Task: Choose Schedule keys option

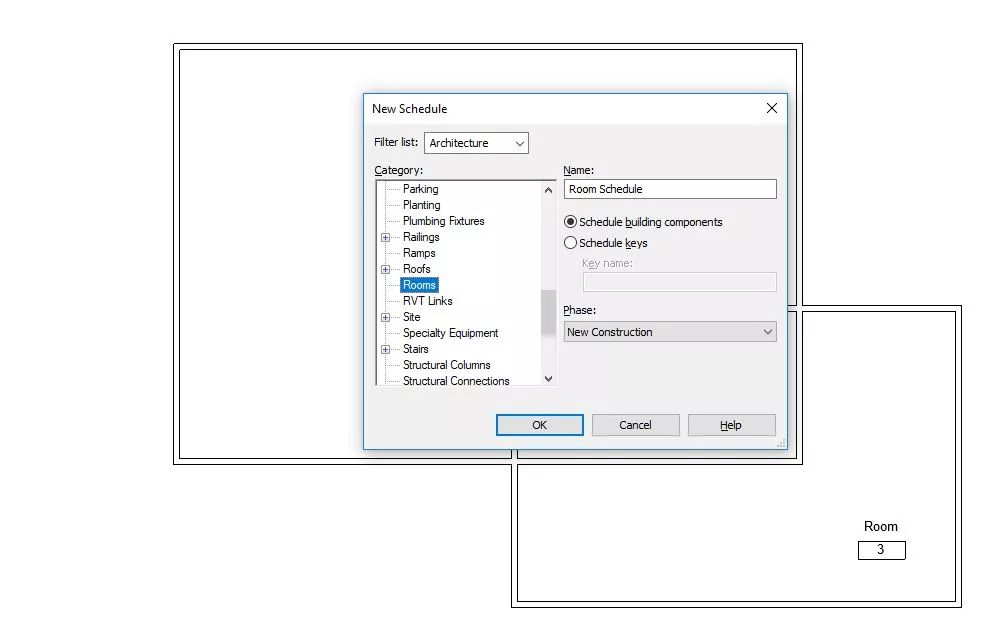Action: (606, 243)
